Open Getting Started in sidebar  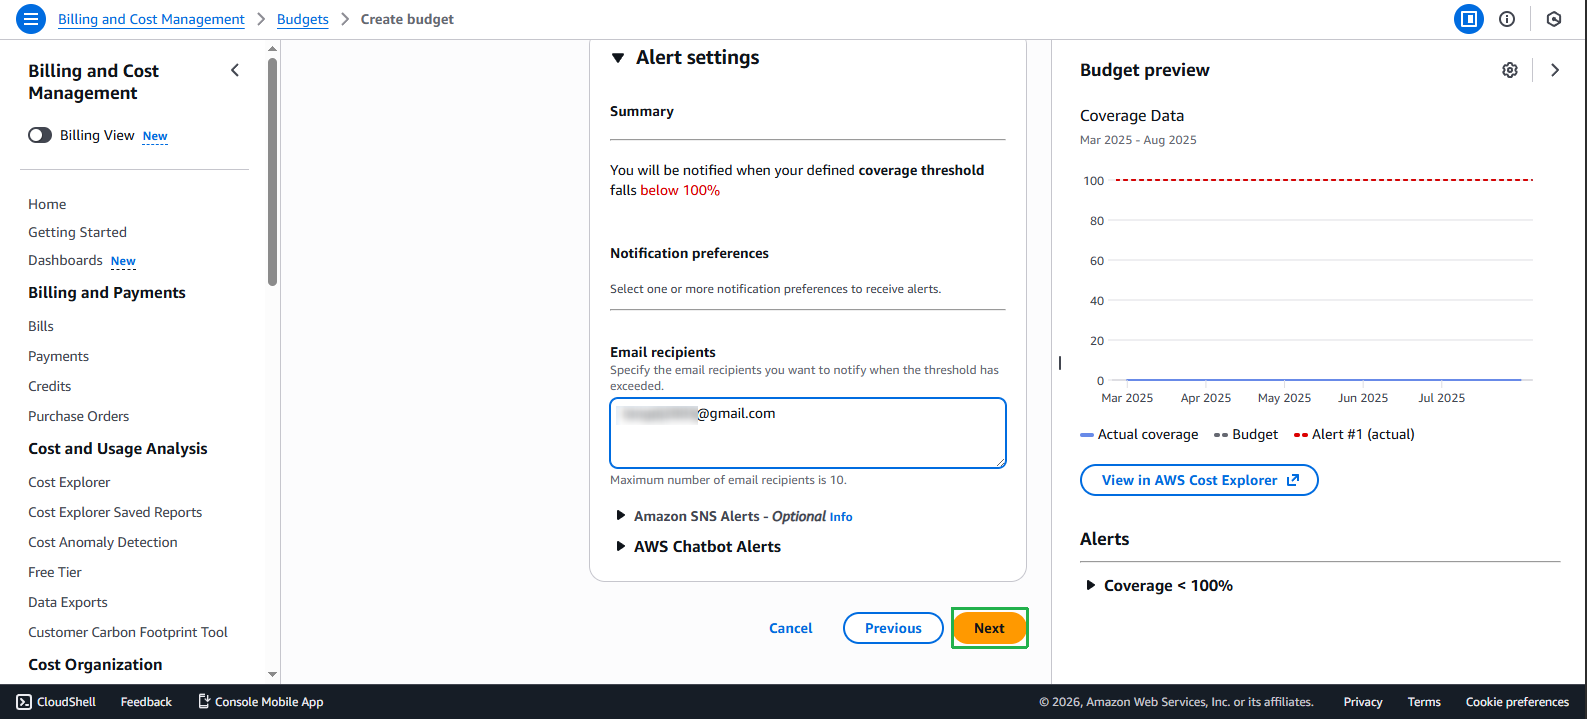(x=77, y=232)
